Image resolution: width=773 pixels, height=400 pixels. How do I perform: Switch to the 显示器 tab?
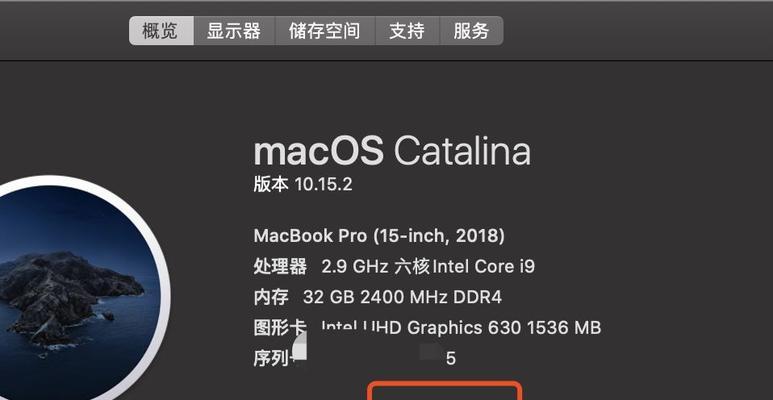click(x=234, y=31)
